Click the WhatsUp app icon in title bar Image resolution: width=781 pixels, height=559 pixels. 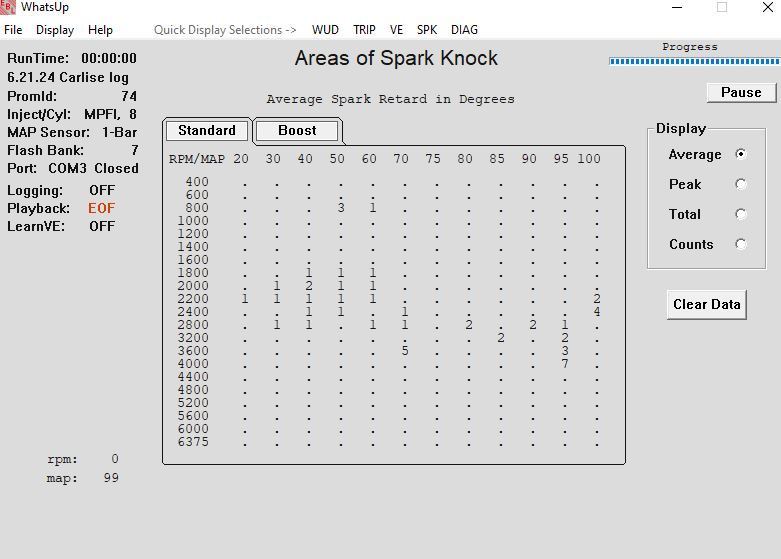click(x=9, y=8)
